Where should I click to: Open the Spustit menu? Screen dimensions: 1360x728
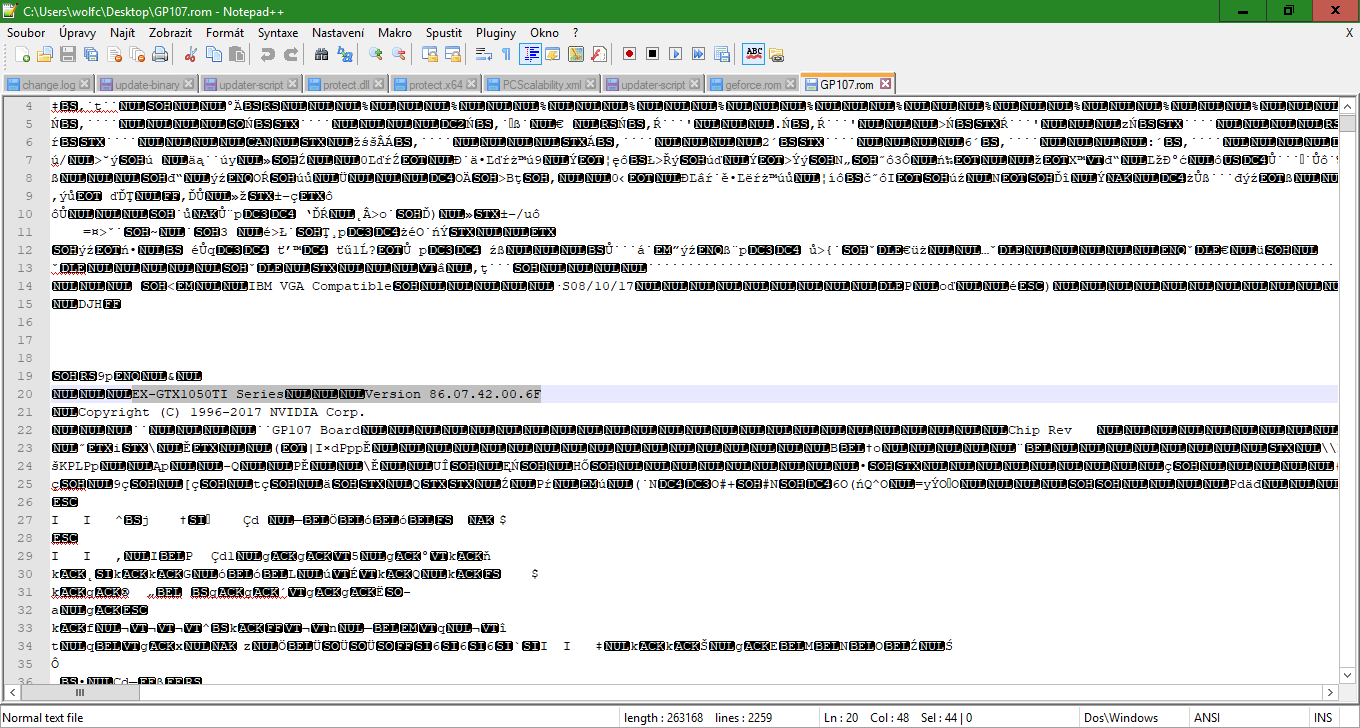[x=444, y=33]
